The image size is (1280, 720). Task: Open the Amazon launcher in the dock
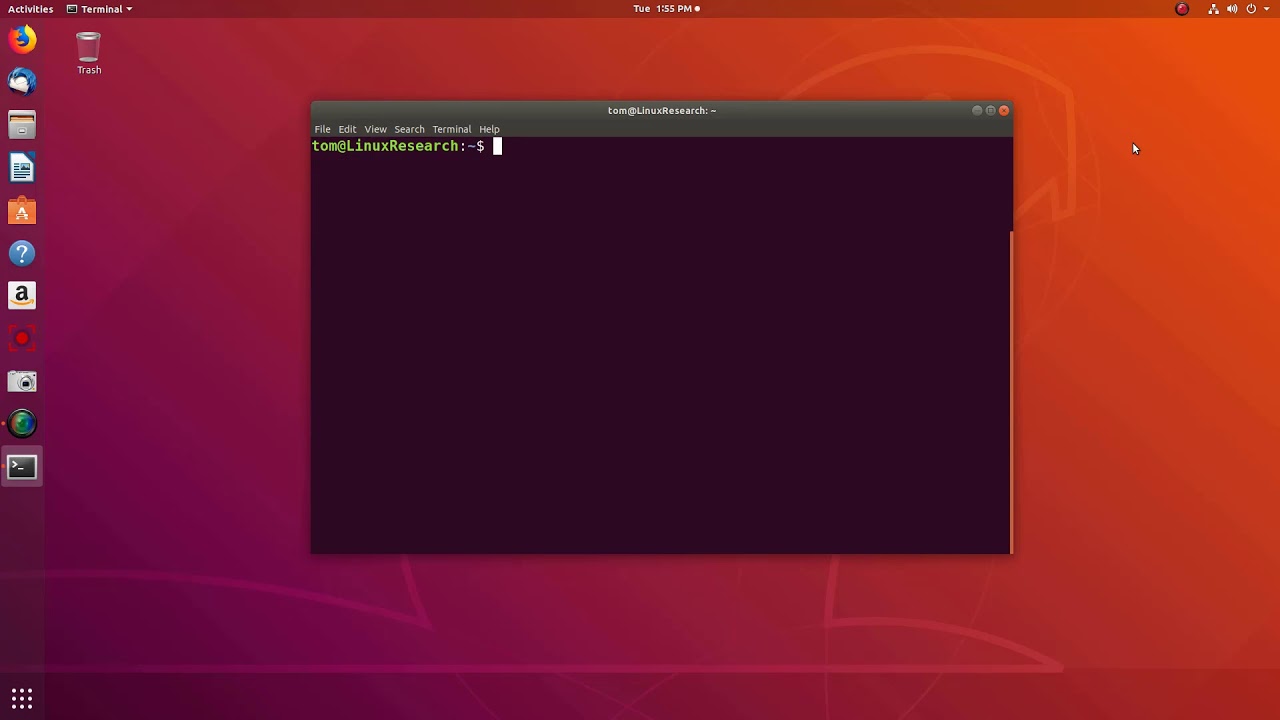pyautogui.click(x=22, y=295)
